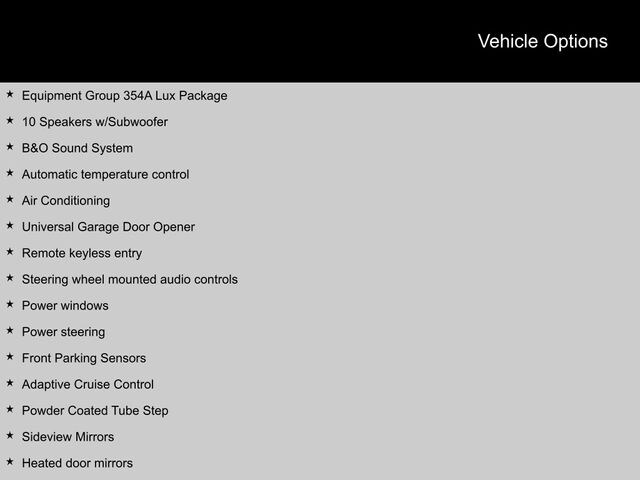Click the star bullet next to B&O Sound System
This screenshot has height=480, width=640.
(x=9, y=147)
